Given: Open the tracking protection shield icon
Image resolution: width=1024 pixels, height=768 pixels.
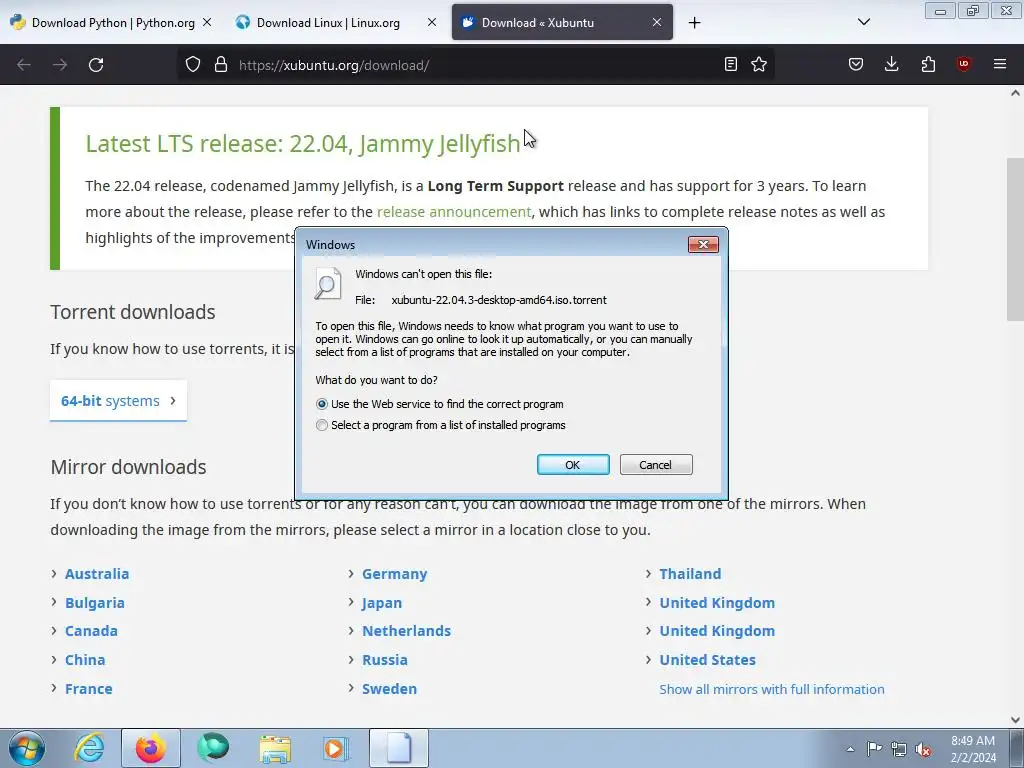Looking at the screenshot, I should pyautogui.click(x=193, y=65).
